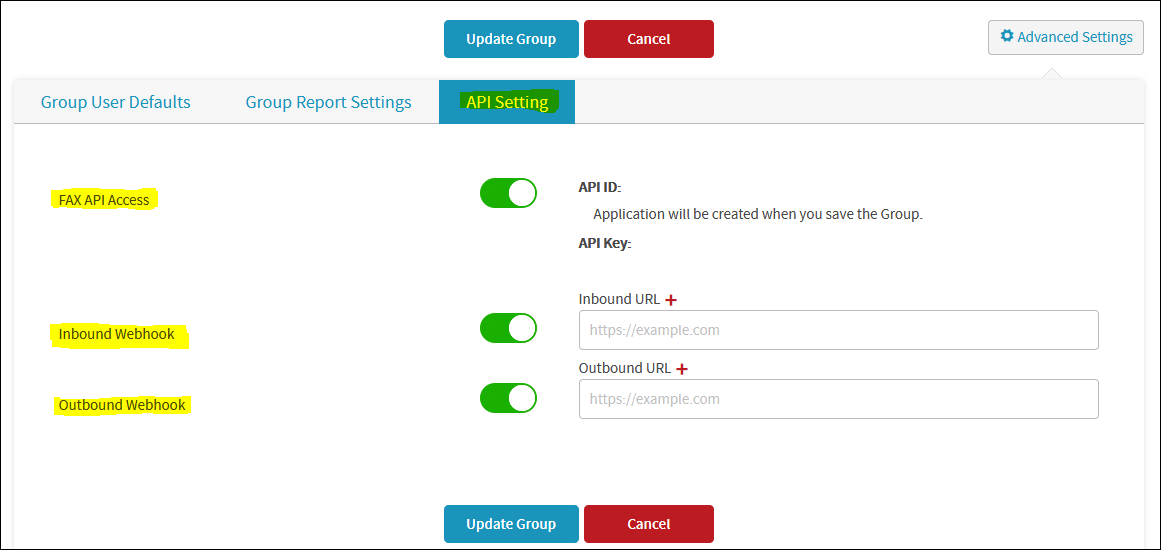Click the Inbound Webhook label
The width and height of the screenshot is (1161, 550).
click(x=117, y=335)
